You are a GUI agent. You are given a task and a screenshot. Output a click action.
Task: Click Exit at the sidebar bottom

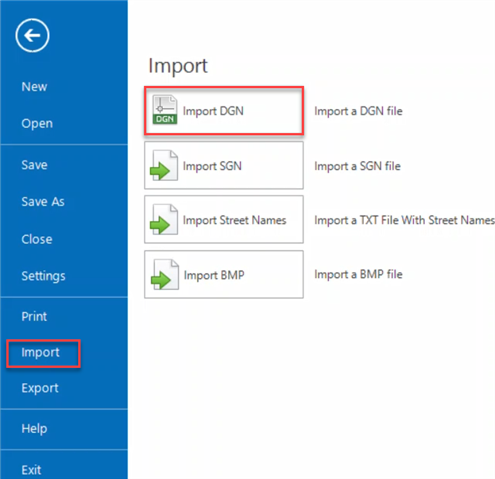click(x=31, y=470)
